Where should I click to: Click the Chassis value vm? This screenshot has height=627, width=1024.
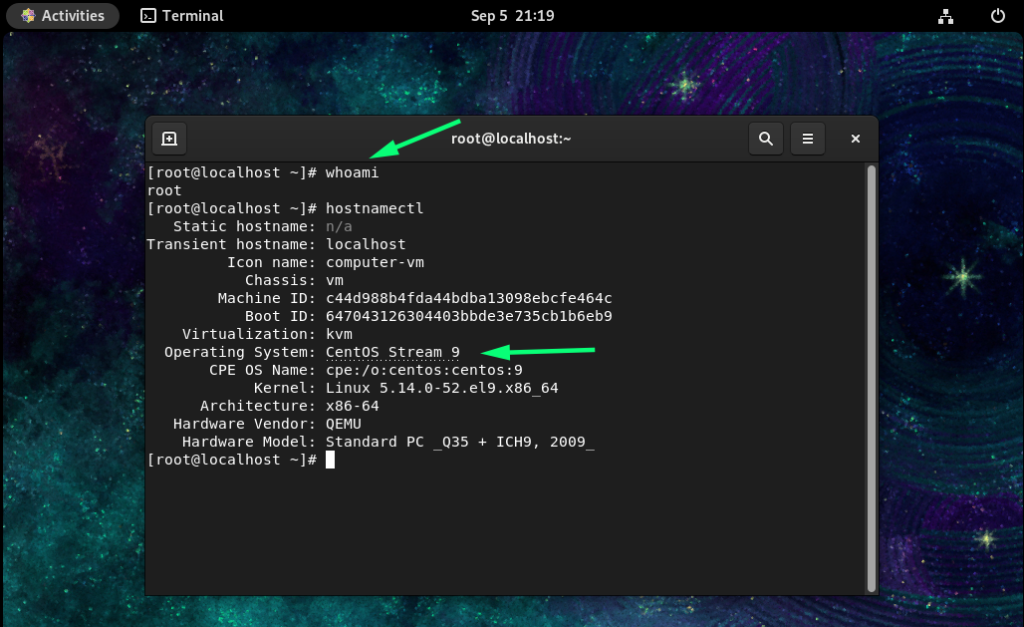tap(334, 280)
